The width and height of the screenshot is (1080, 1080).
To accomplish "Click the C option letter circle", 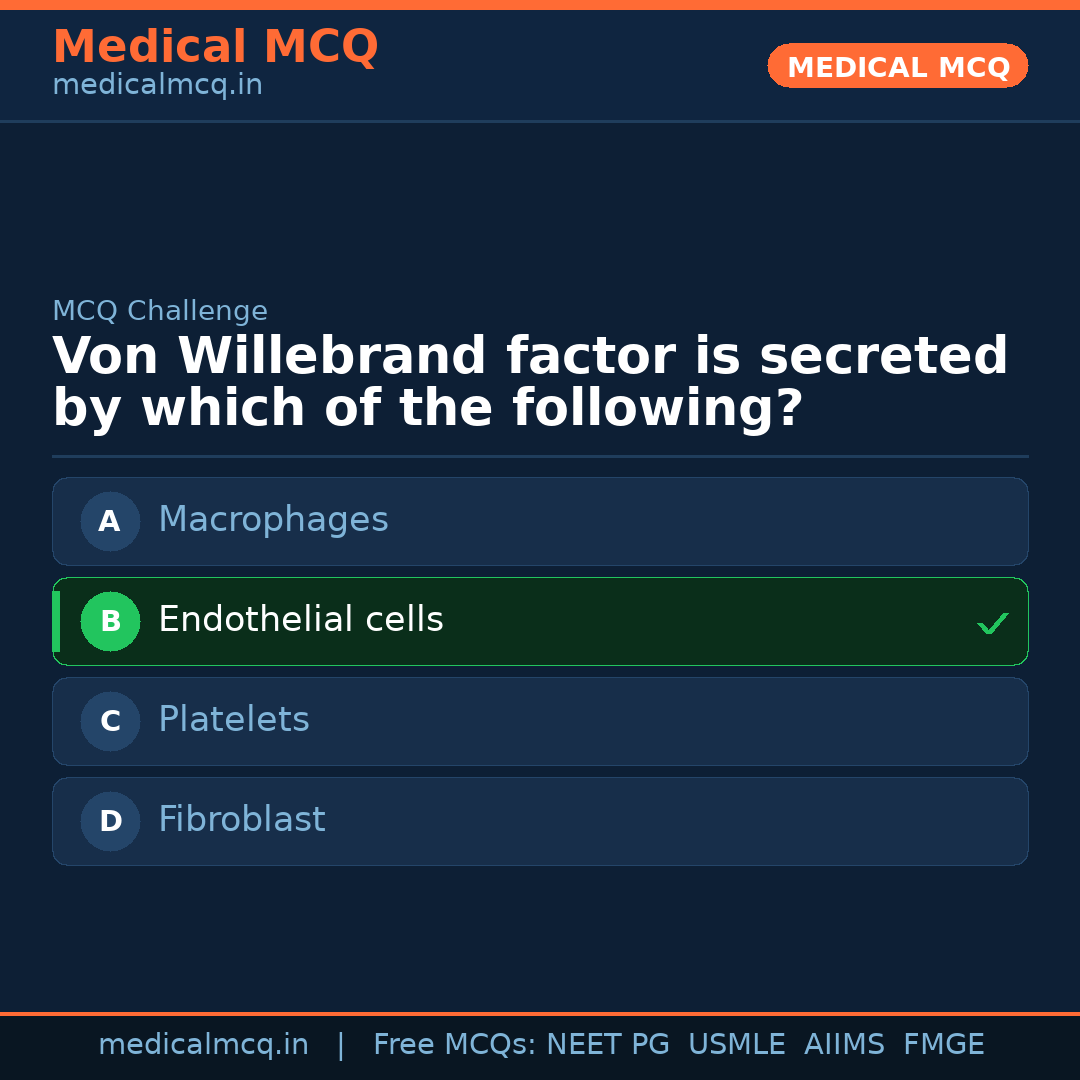I will (110, 721).
